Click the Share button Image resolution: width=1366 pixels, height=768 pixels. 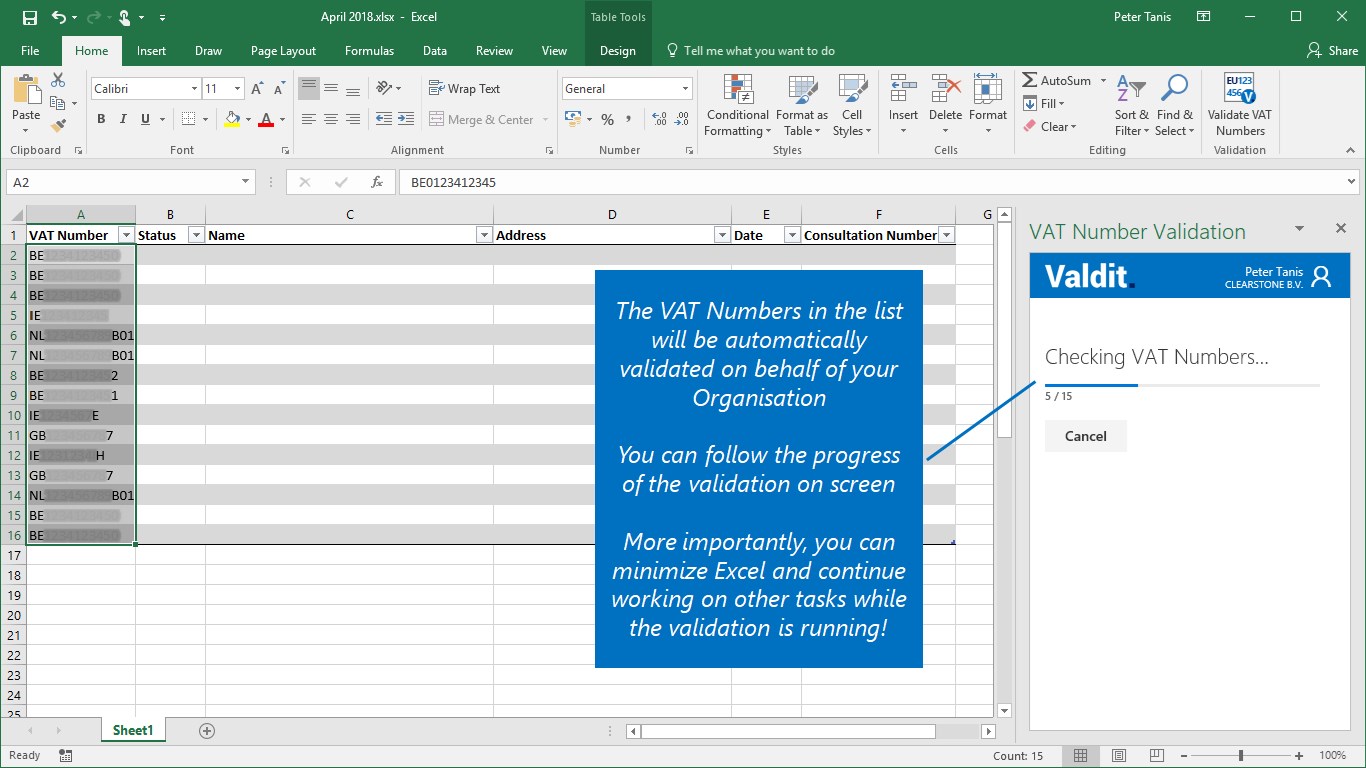pos(1332,51)
